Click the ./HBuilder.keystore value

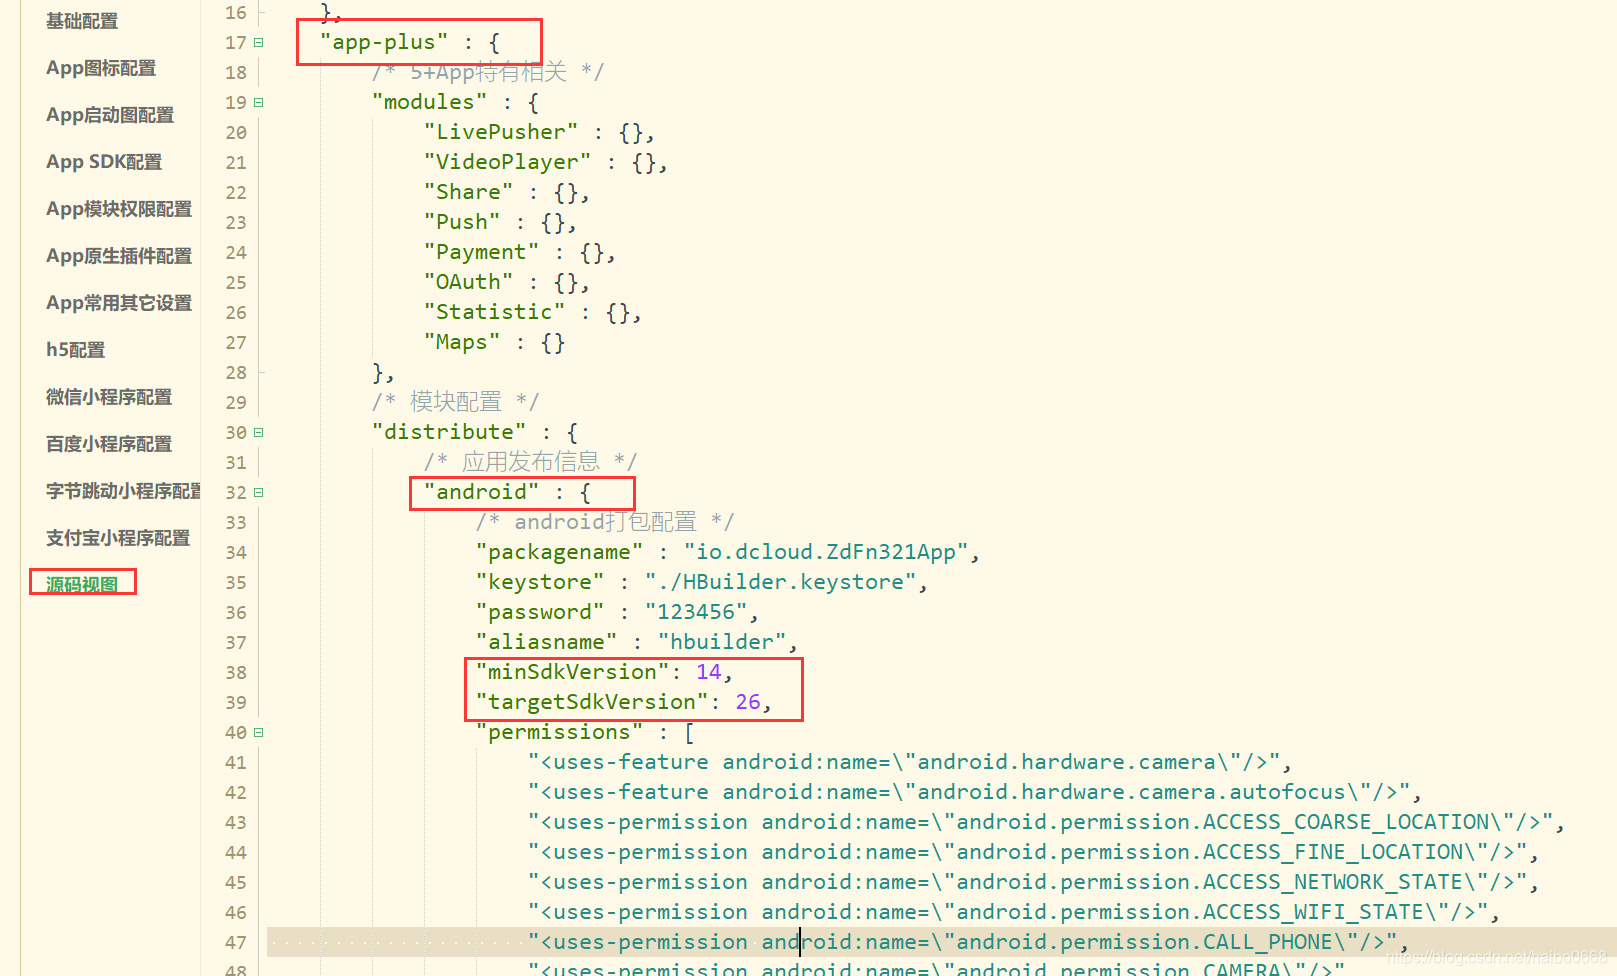click(x=780, y=582)
